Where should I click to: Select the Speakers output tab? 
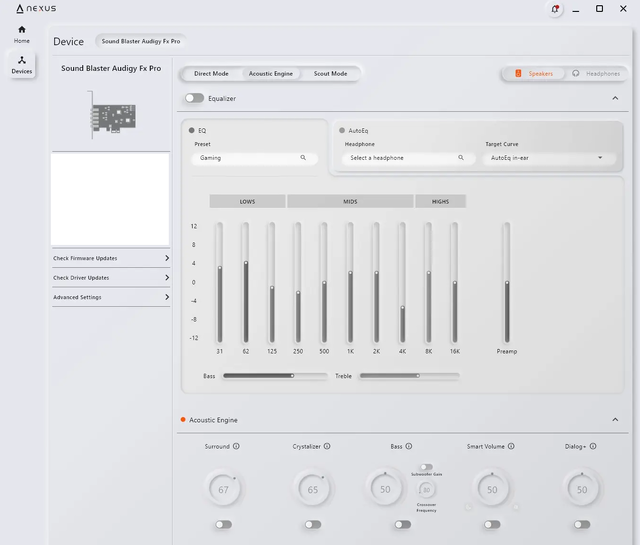(534, 74)
